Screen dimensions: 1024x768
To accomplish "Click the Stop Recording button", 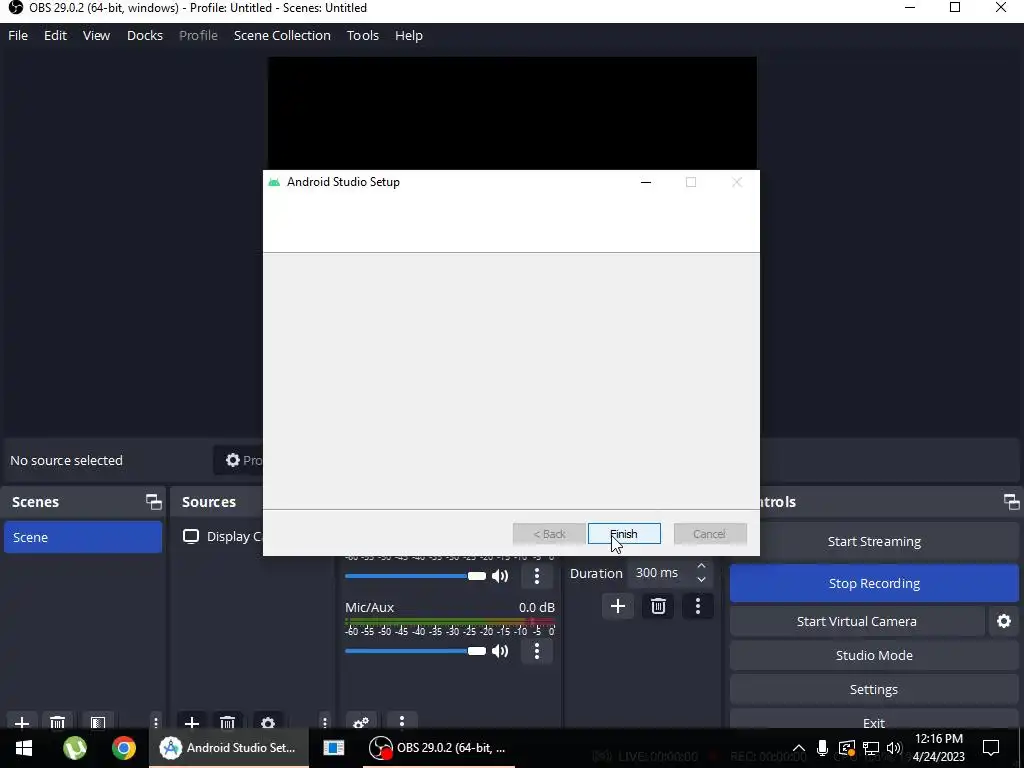I will point(874,583).
